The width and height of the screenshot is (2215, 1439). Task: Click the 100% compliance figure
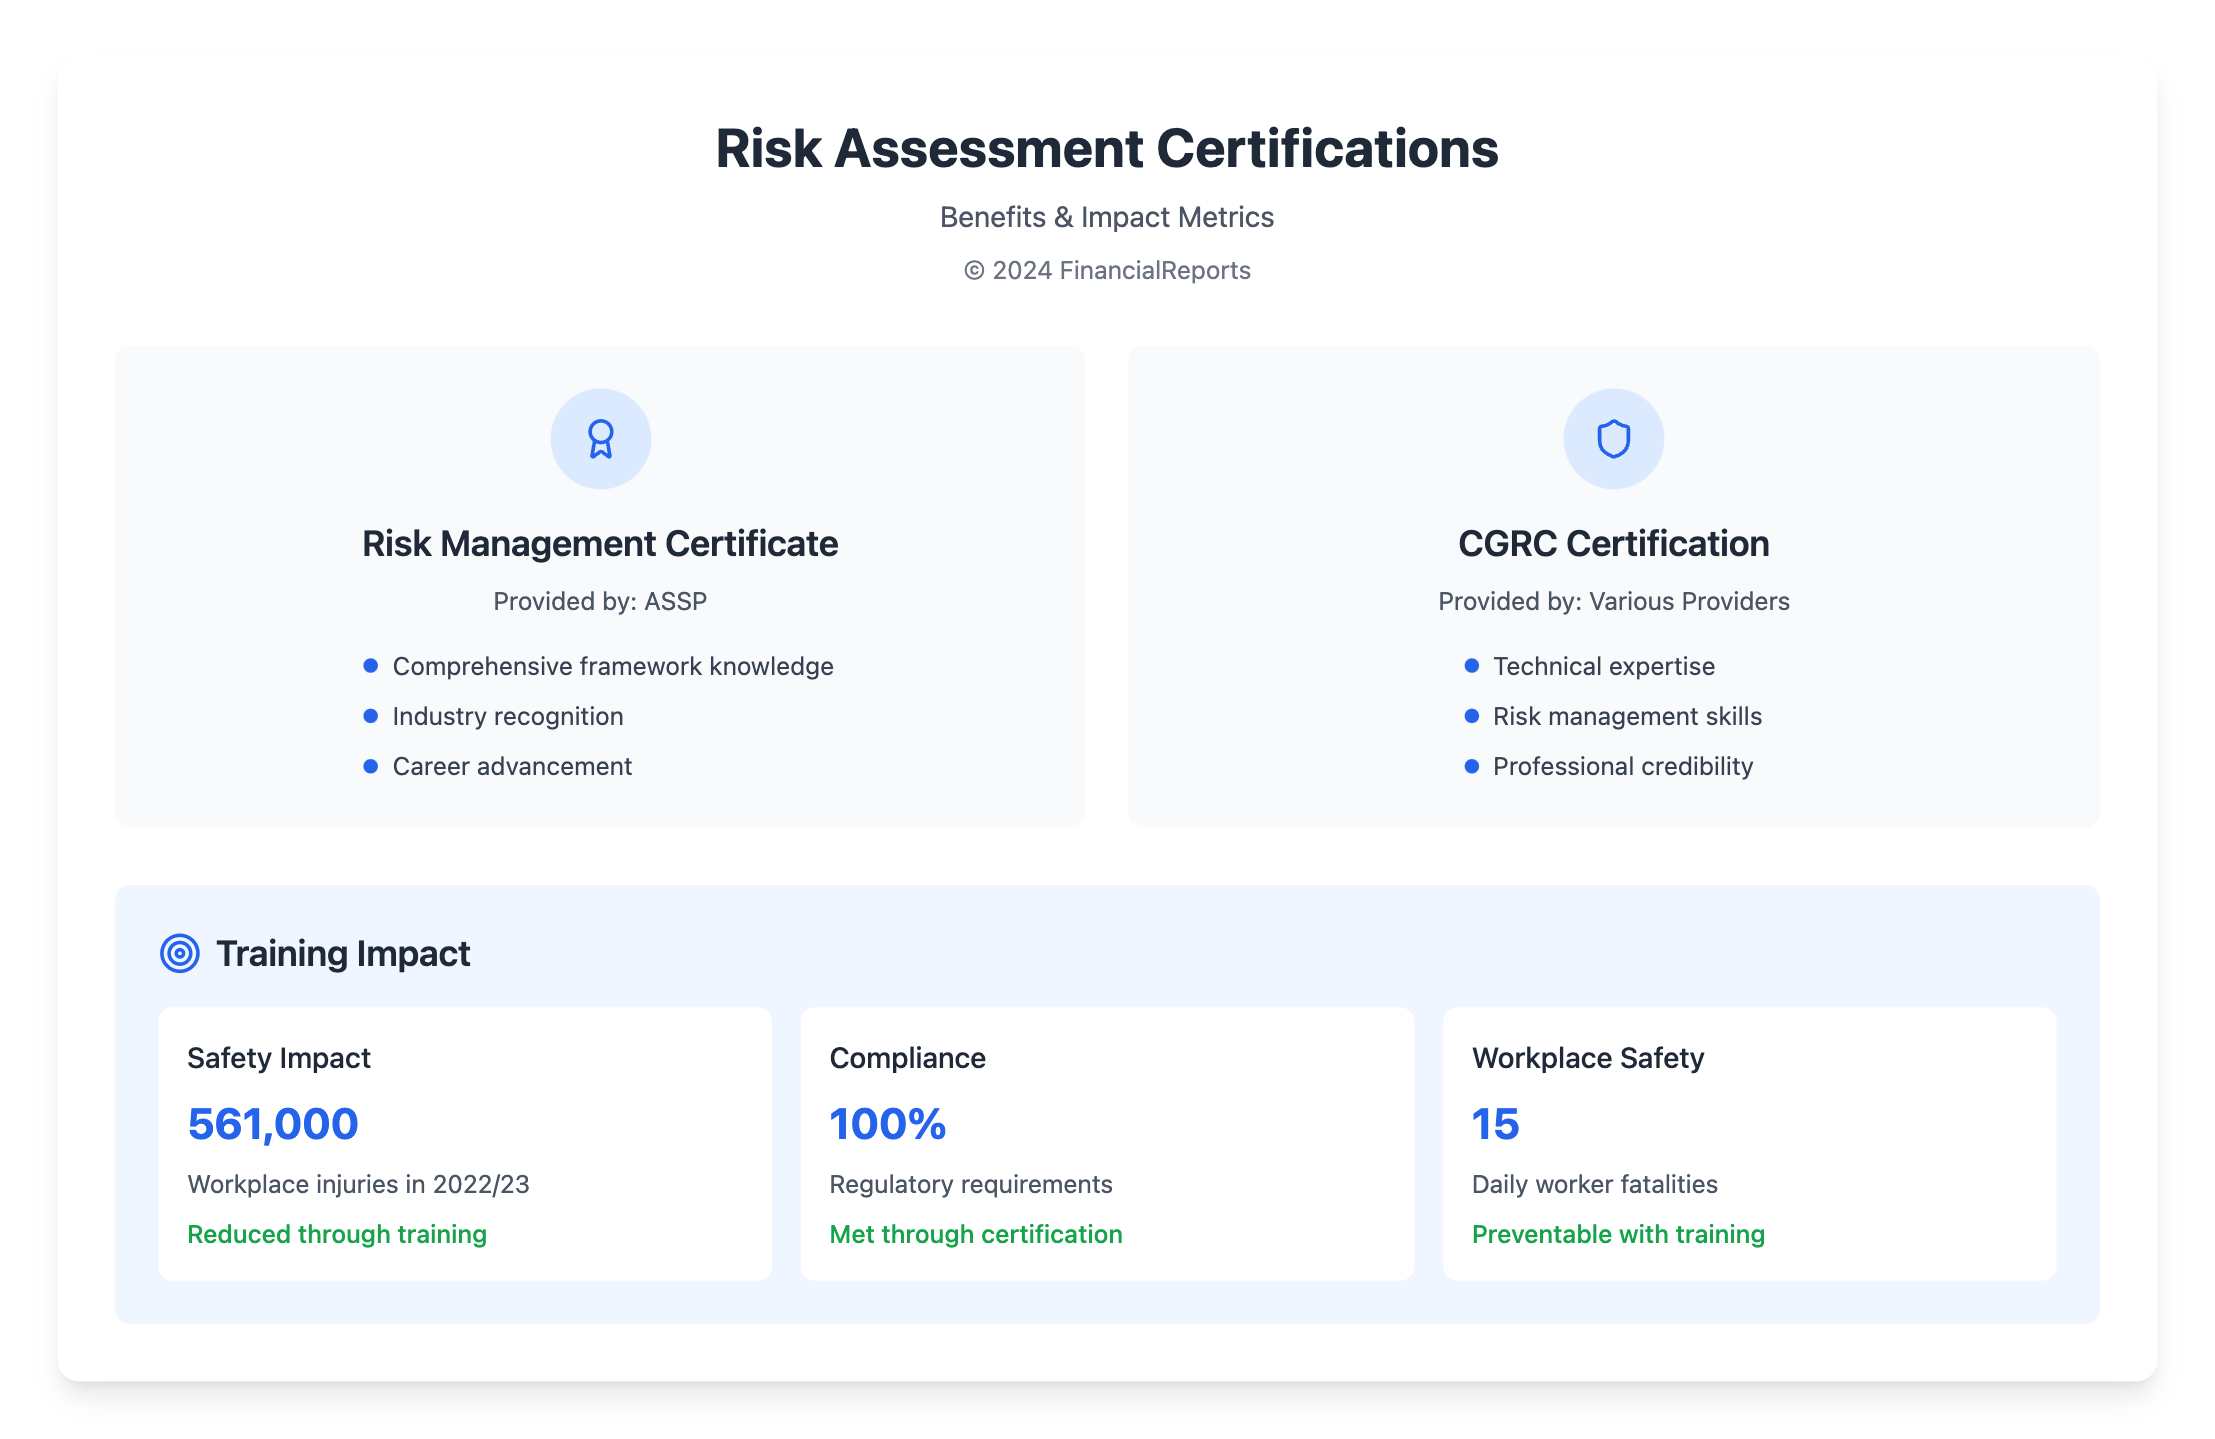[888, 1124]
